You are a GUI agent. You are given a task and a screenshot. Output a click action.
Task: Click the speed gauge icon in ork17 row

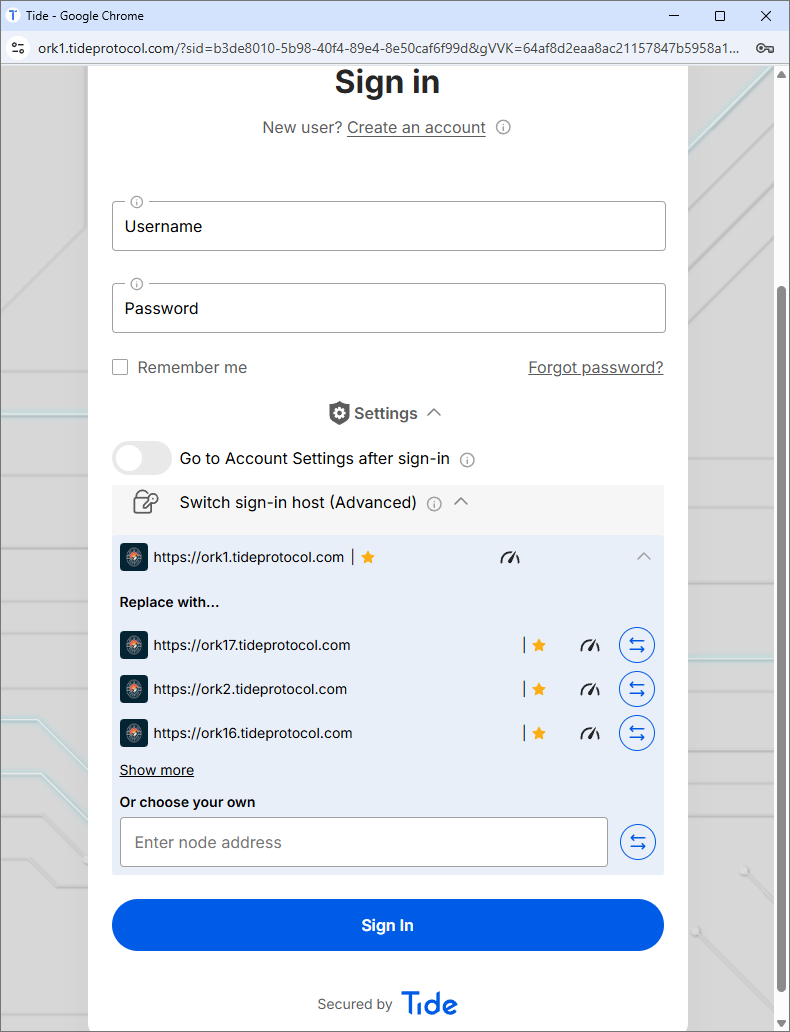click(590, 646)
